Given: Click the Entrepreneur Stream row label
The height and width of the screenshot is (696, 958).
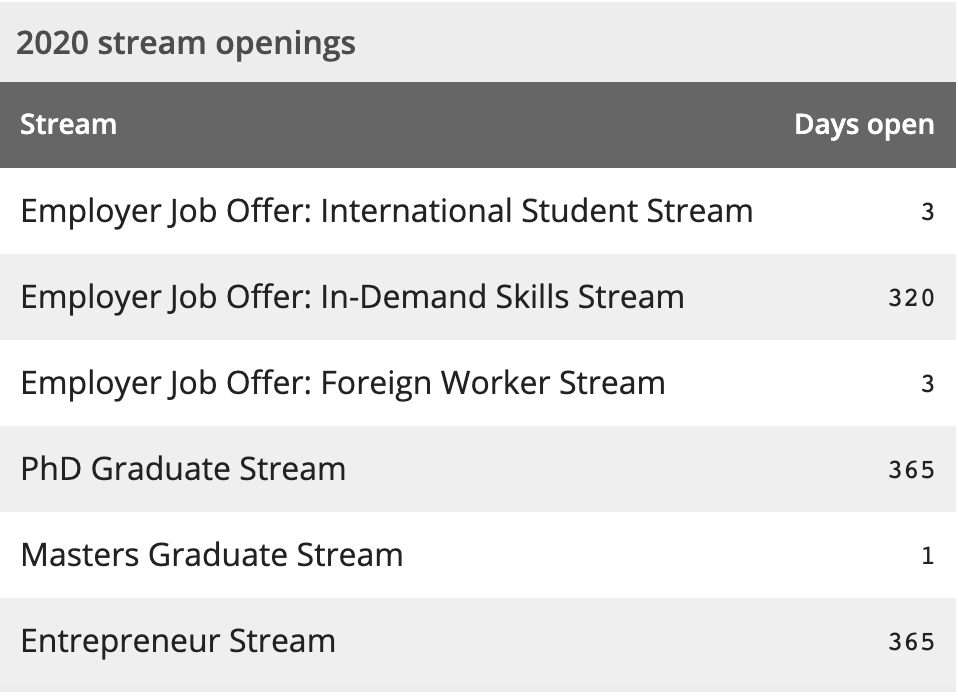Looking at the screenshot, I should (x=178, y=642).
